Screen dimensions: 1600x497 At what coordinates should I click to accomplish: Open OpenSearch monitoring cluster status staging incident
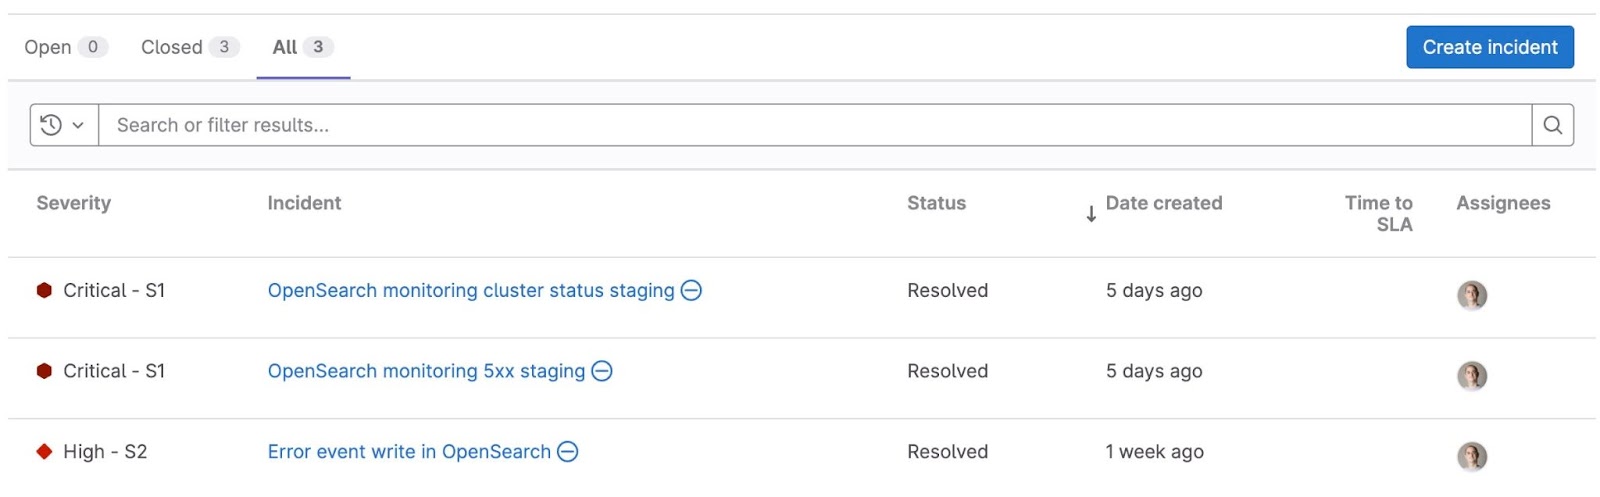[x=470, y=290]
